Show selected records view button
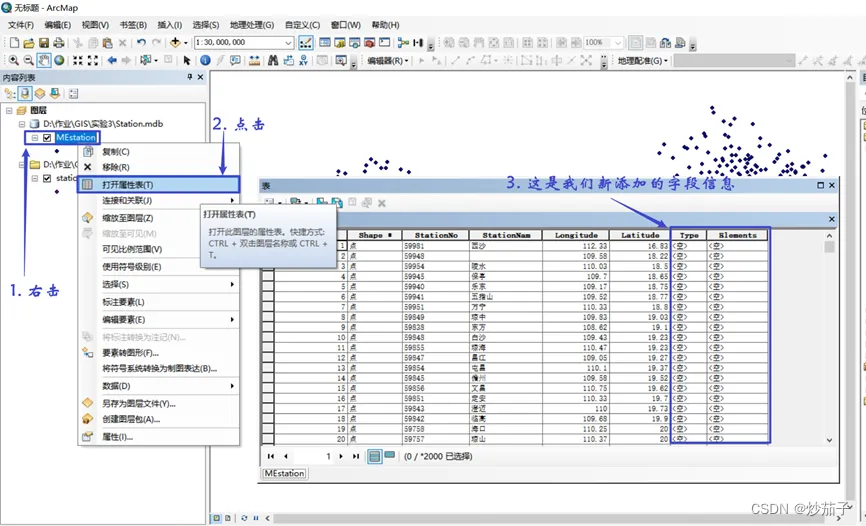This screenshot has width=866, height=526. 390,455
